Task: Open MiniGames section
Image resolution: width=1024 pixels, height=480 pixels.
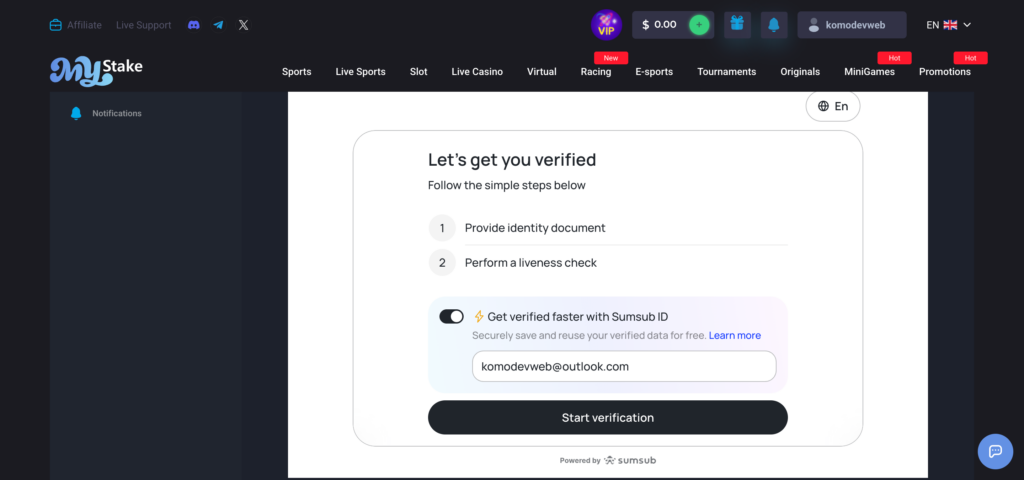Action: (869, 72)
